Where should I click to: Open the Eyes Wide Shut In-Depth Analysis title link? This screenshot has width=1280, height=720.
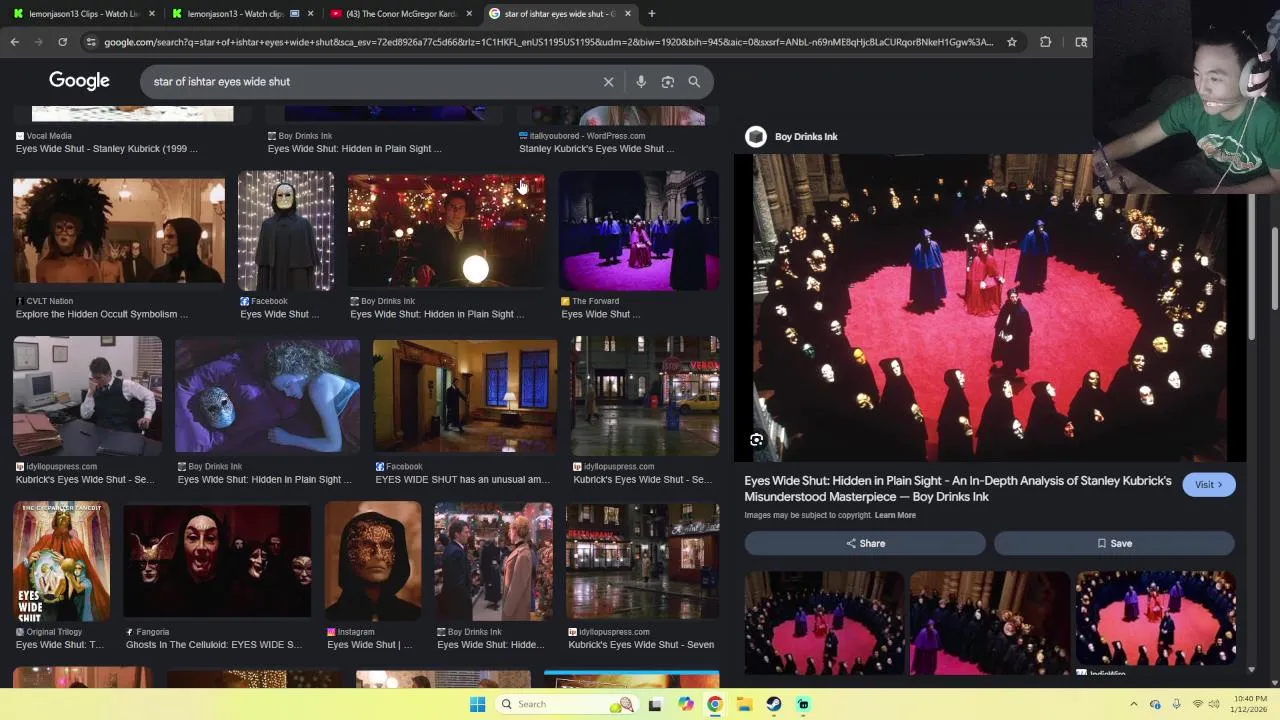(957, 489)
